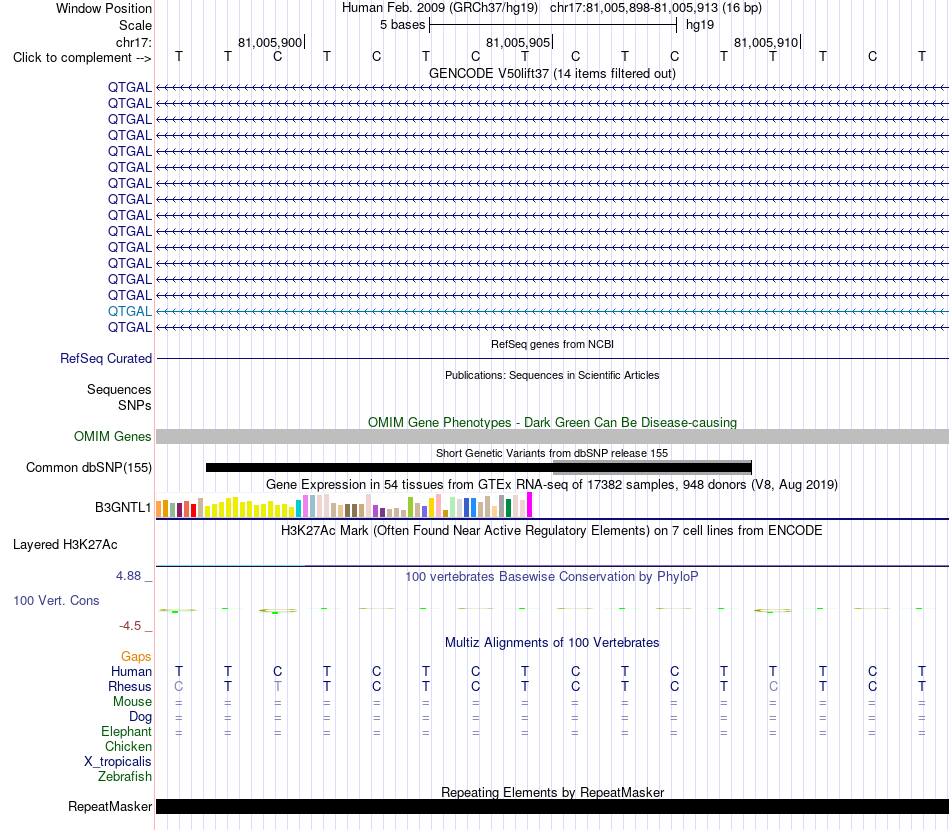Screen dimensions: 950x830
Task: Click the '5 bases' scale bar label
Action: click(402, 25)
